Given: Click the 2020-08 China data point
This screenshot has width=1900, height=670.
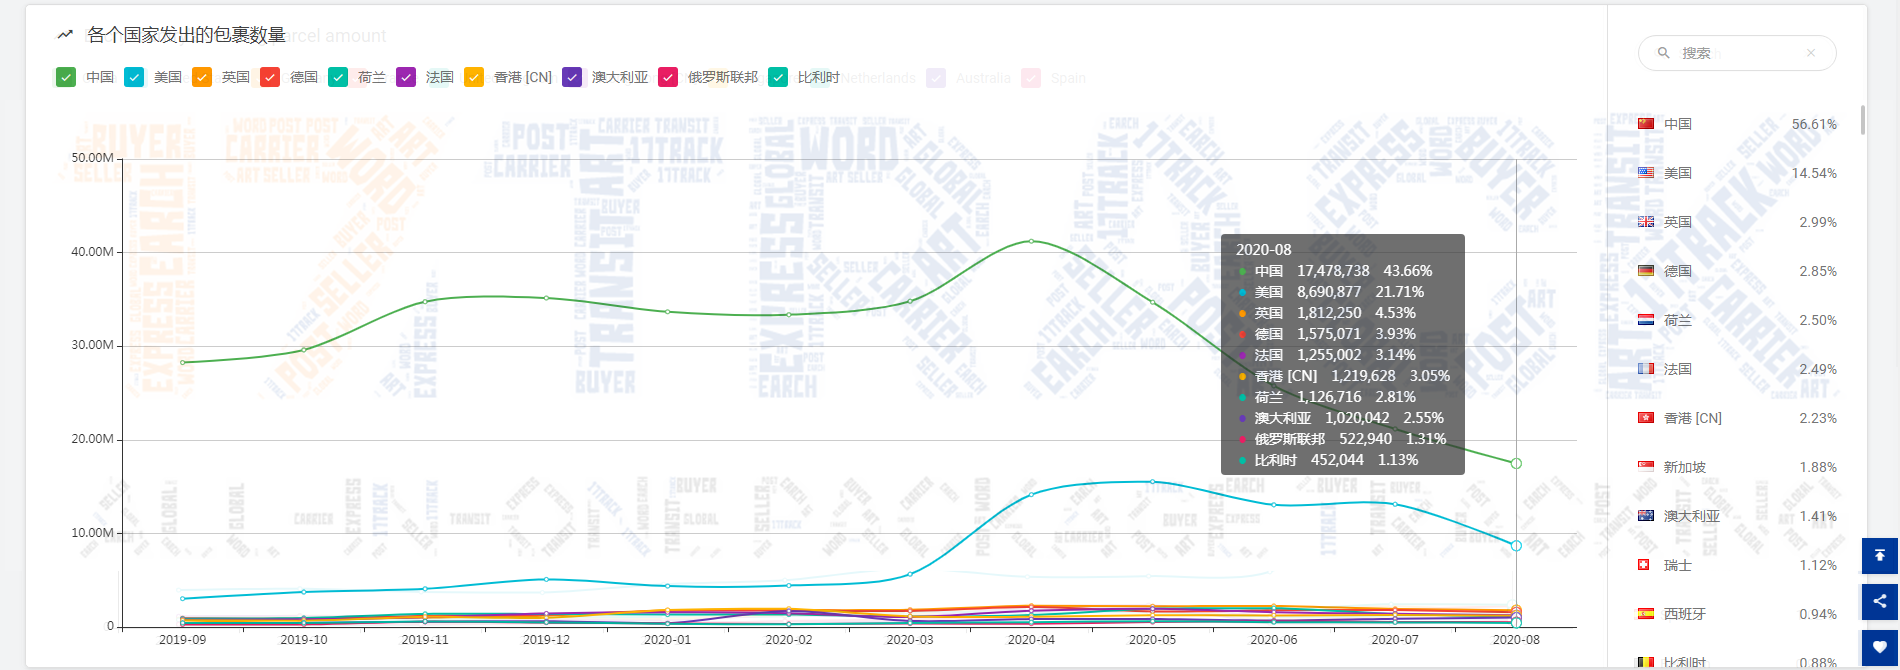Looking at the screenshot, I should (x=1516, y=463).
